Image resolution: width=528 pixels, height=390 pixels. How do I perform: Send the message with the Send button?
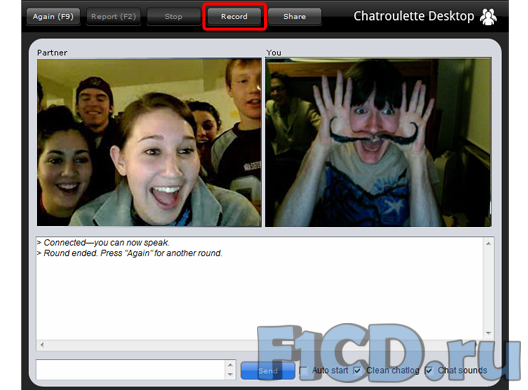(268, 371)
